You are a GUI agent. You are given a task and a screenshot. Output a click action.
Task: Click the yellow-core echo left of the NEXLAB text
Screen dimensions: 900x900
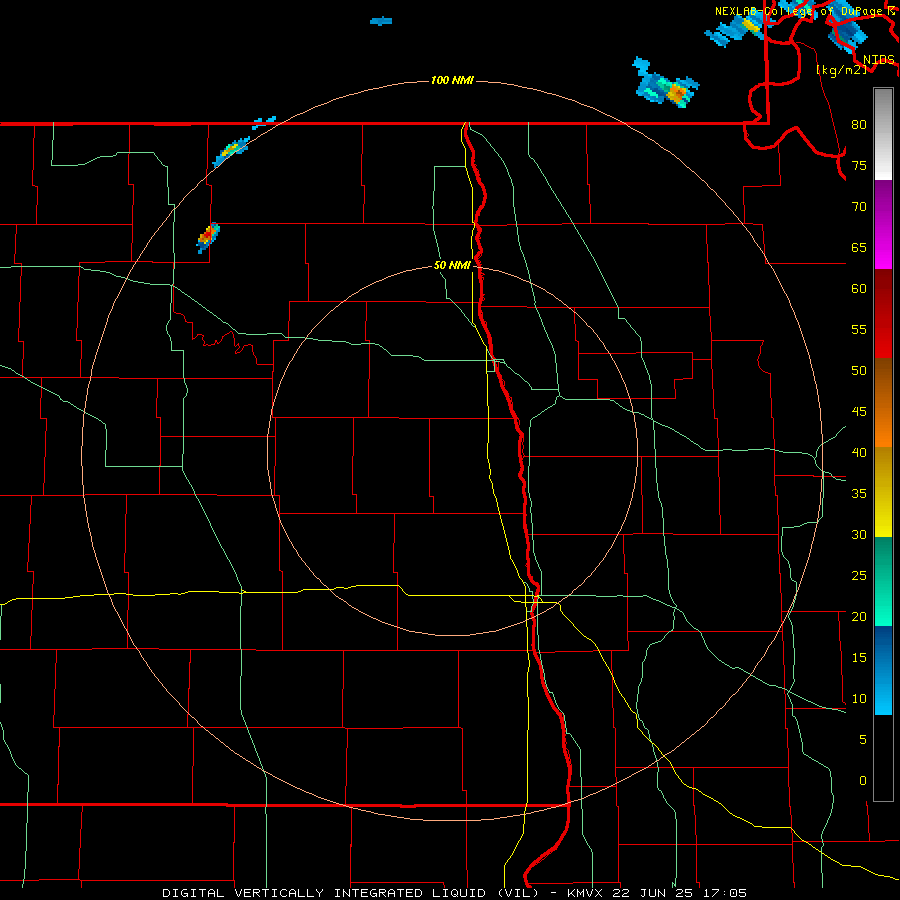[739, 29]
